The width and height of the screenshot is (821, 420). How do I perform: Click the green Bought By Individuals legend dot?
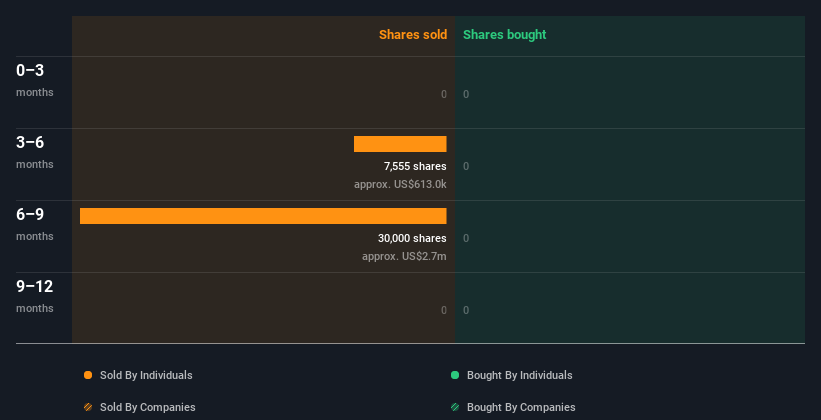click(x=455, y=375)
